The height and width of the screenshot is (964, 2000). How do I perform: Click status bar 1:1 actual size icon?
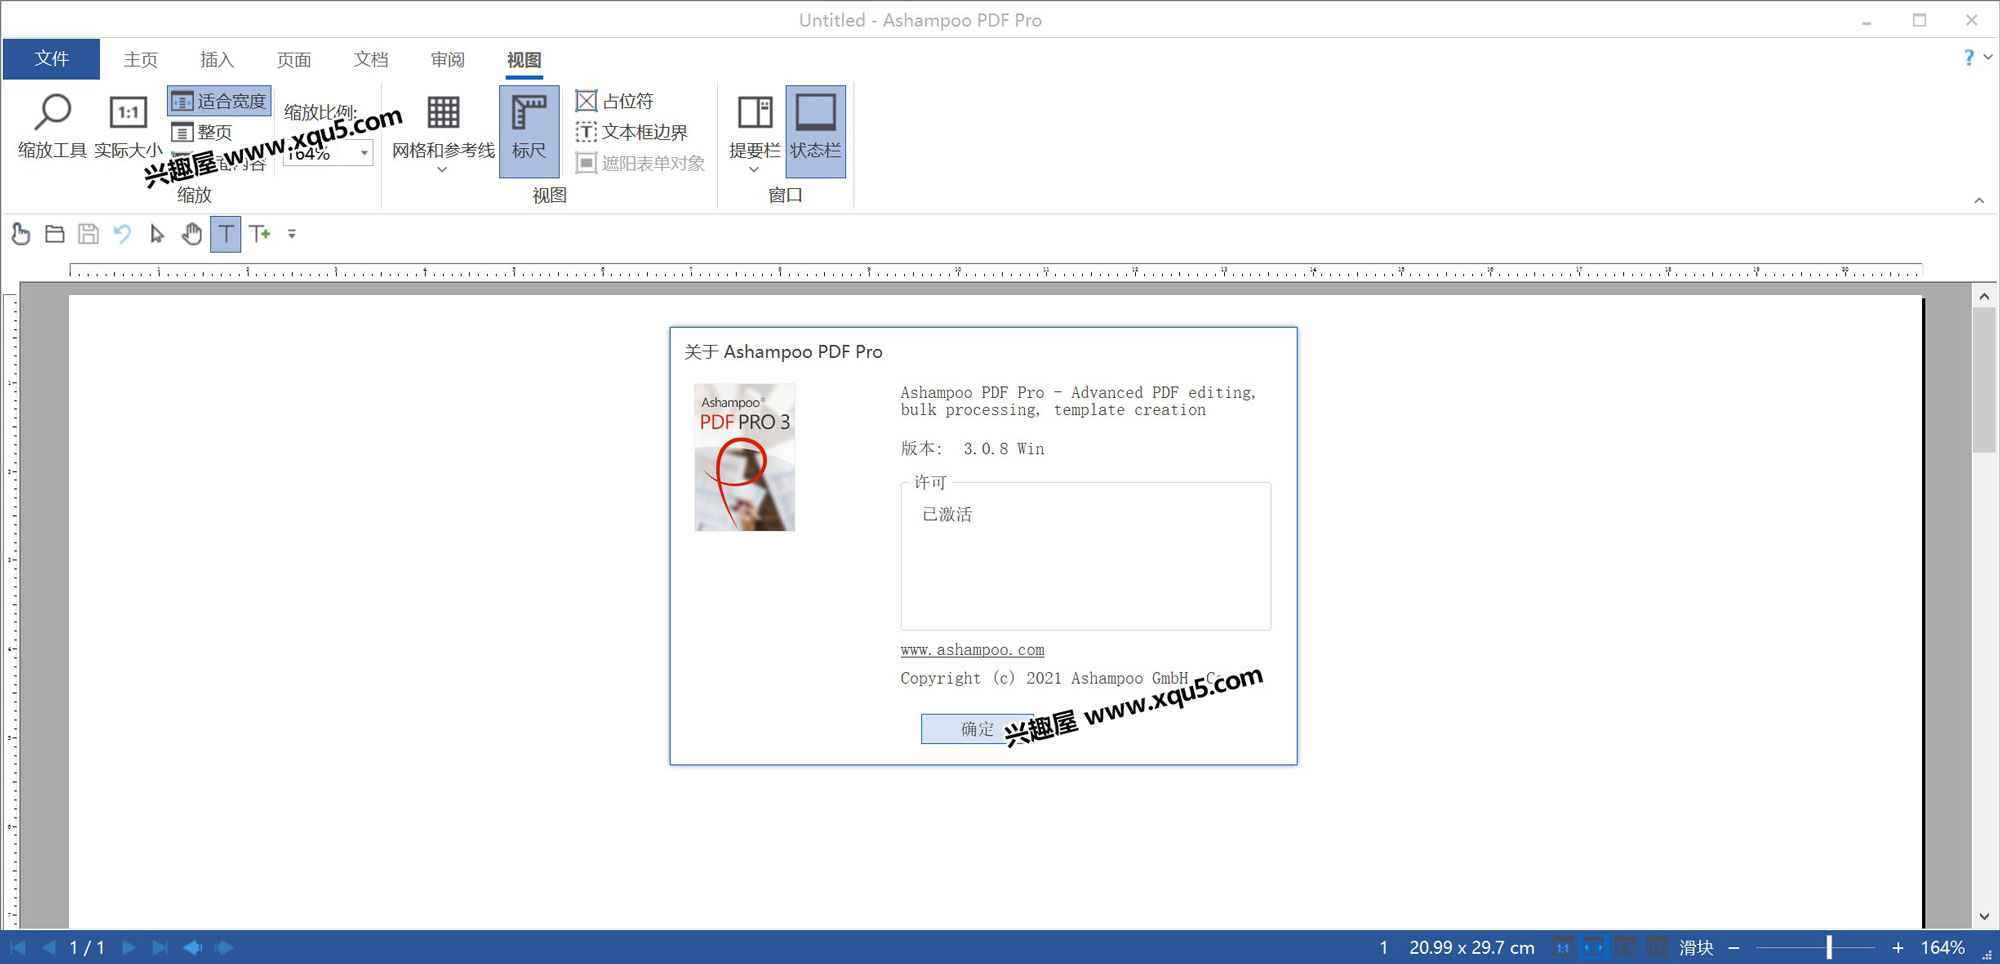point(1563,947)
